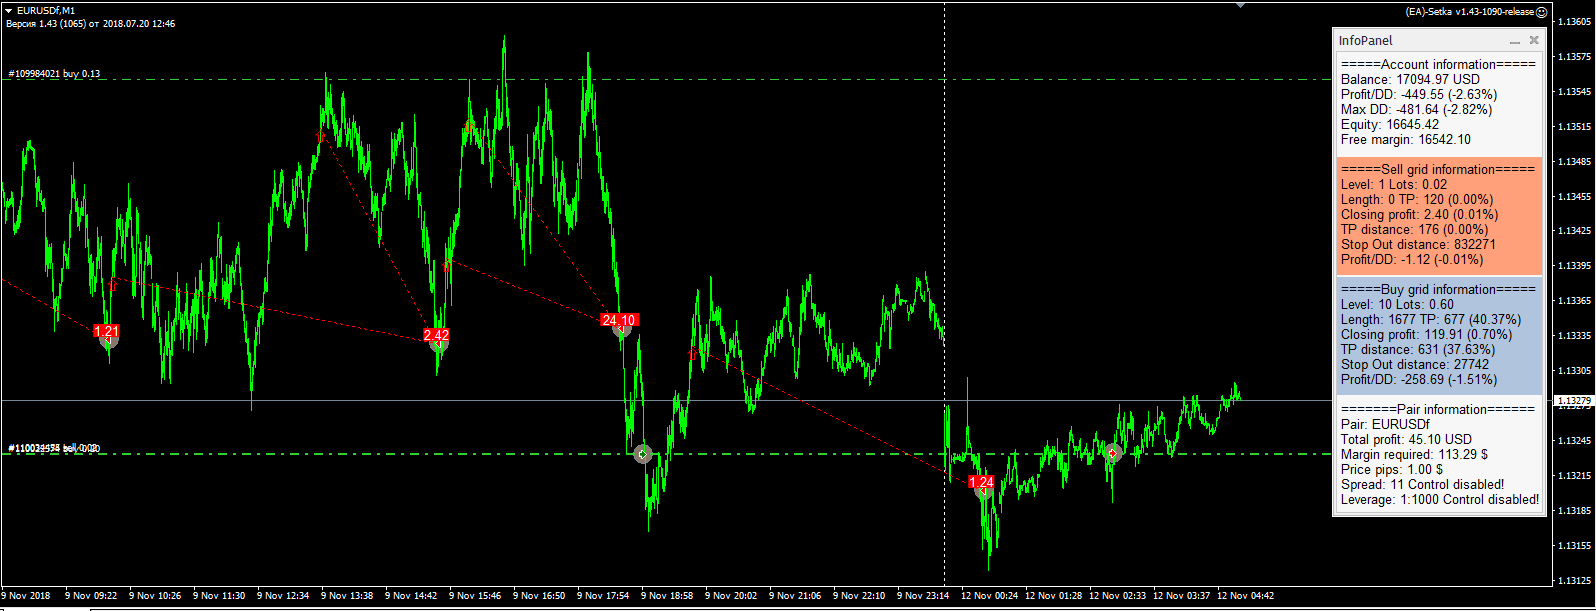
Task: Click the Level: 1 Lots: 0.02 line
Action: tap(1394, 184)
